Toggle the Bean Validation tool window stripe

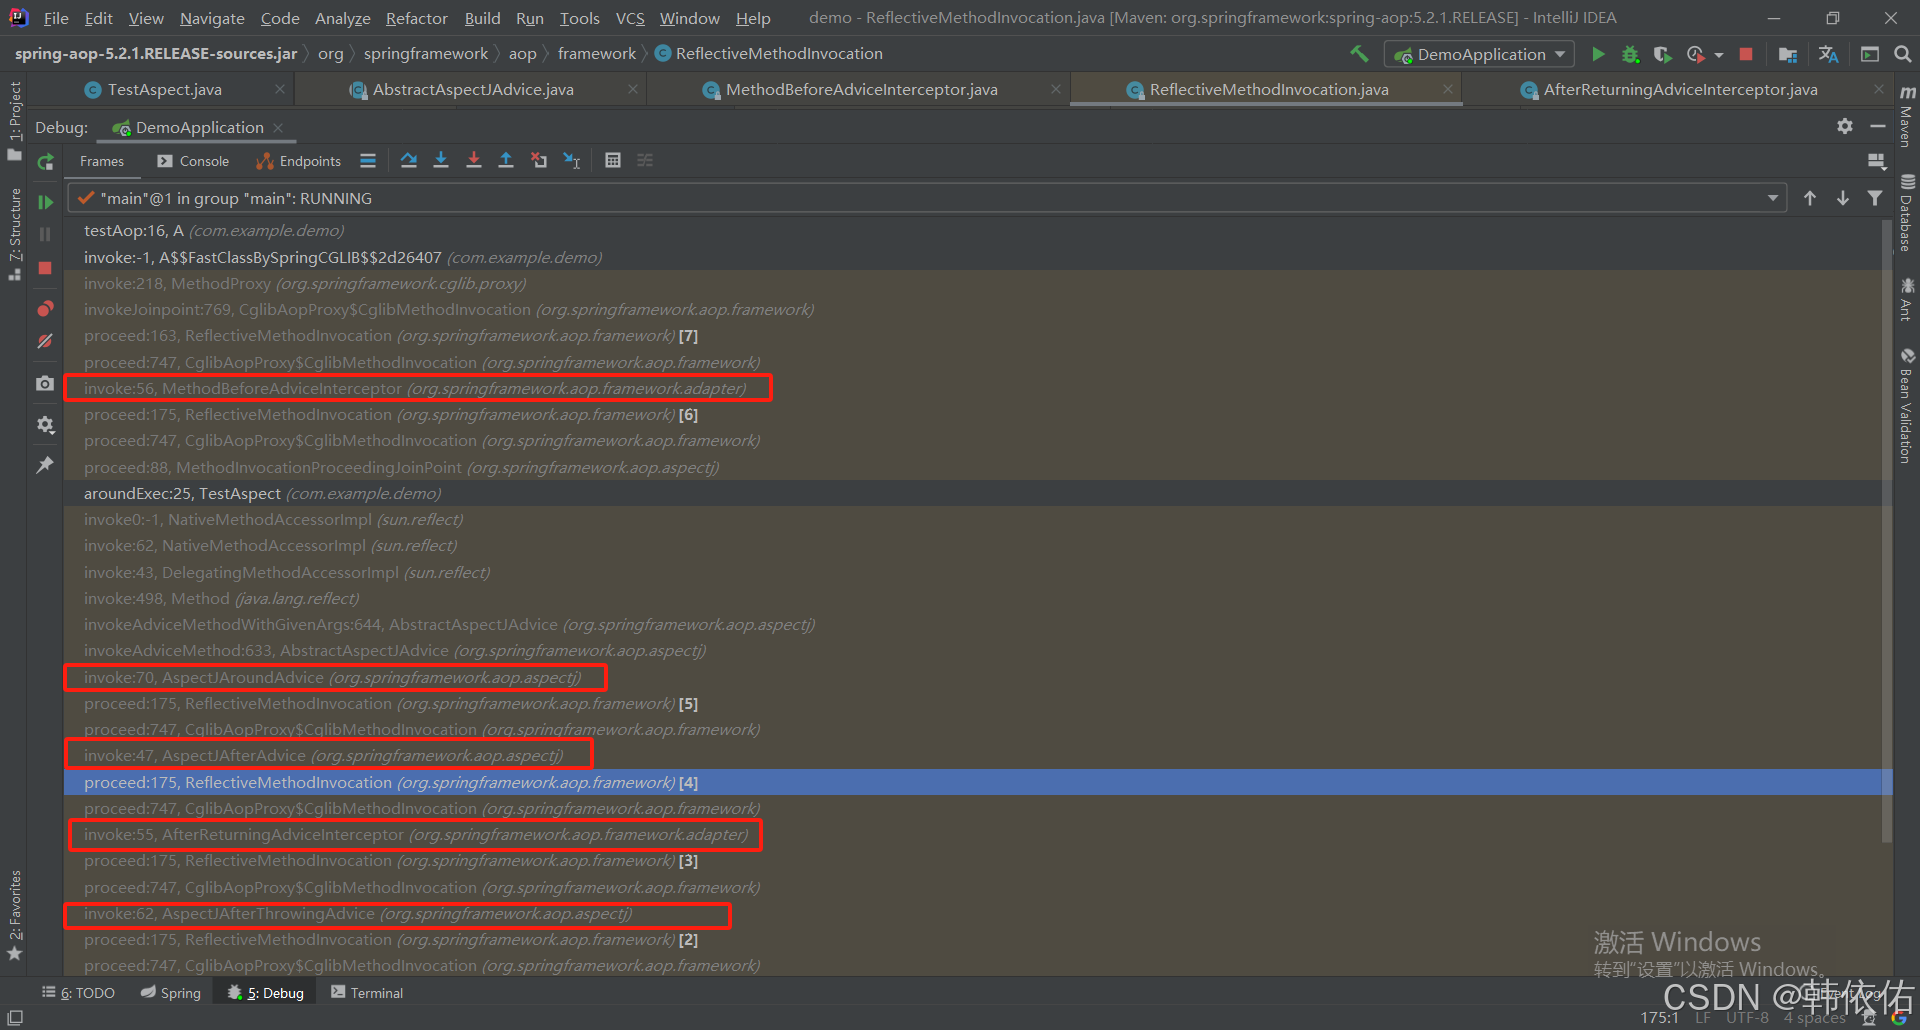pyautogui.click(x=1906, y=406)
